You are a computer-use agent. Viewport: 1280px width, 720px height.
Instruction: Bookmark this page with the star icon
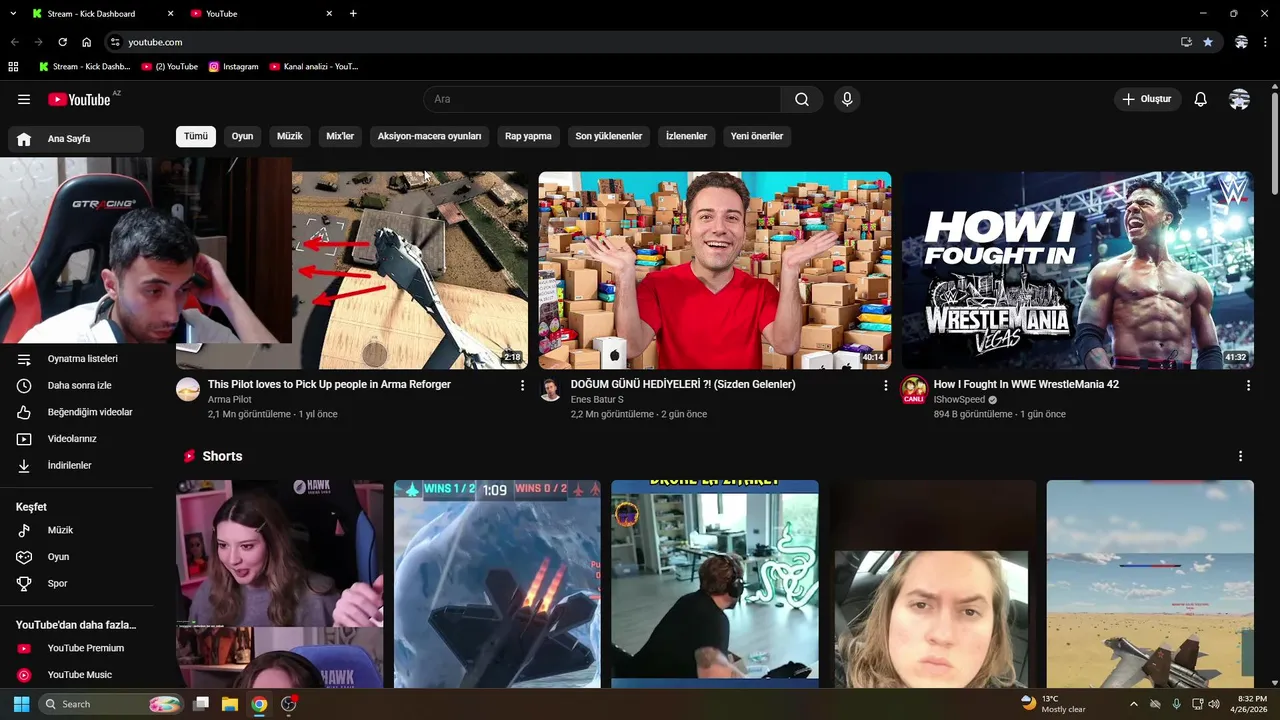point(1208,42)
